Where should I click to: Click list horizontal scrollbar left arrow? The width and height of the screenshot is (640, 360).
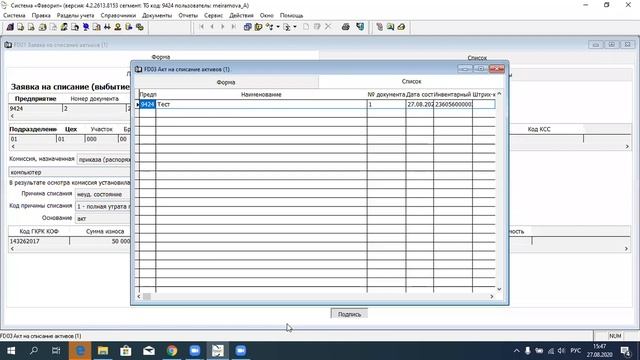[139, 296]
